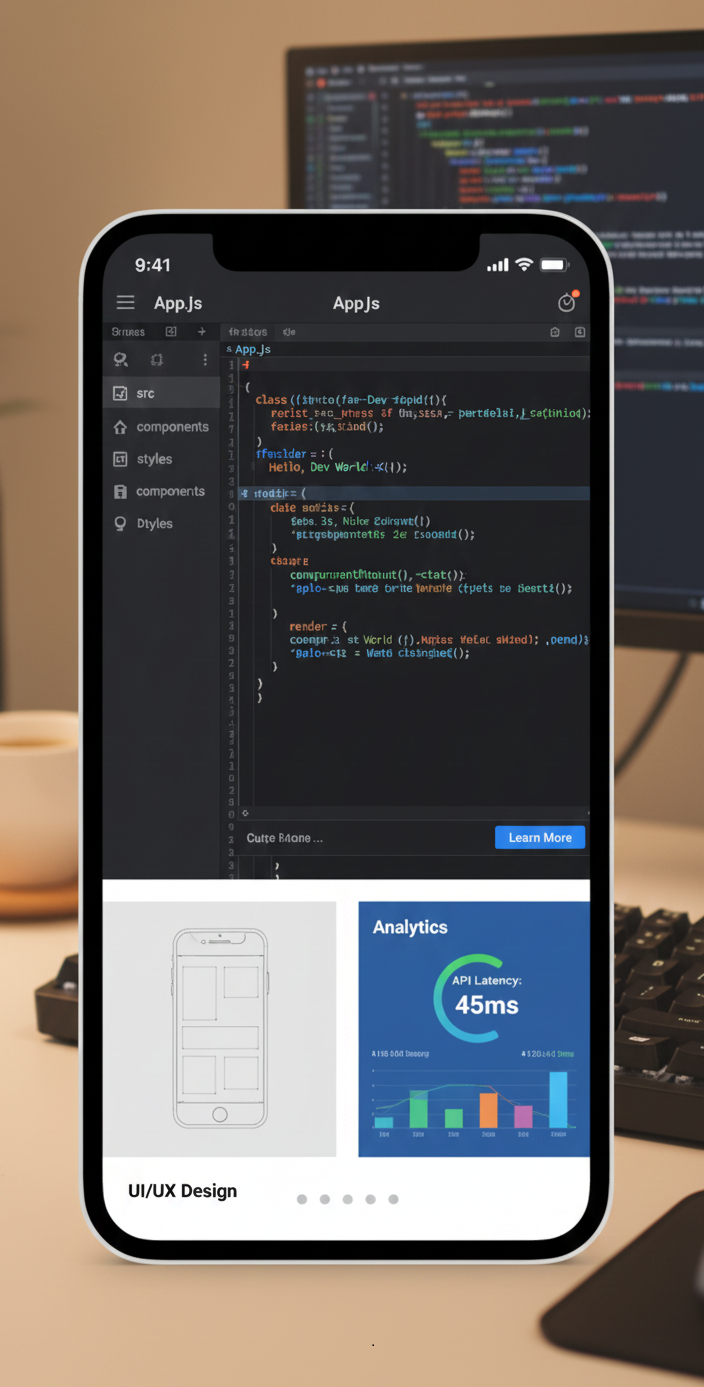
Task: Click the square icon beside the search icon
Action: pyautogui.click(x=156, y=359)
